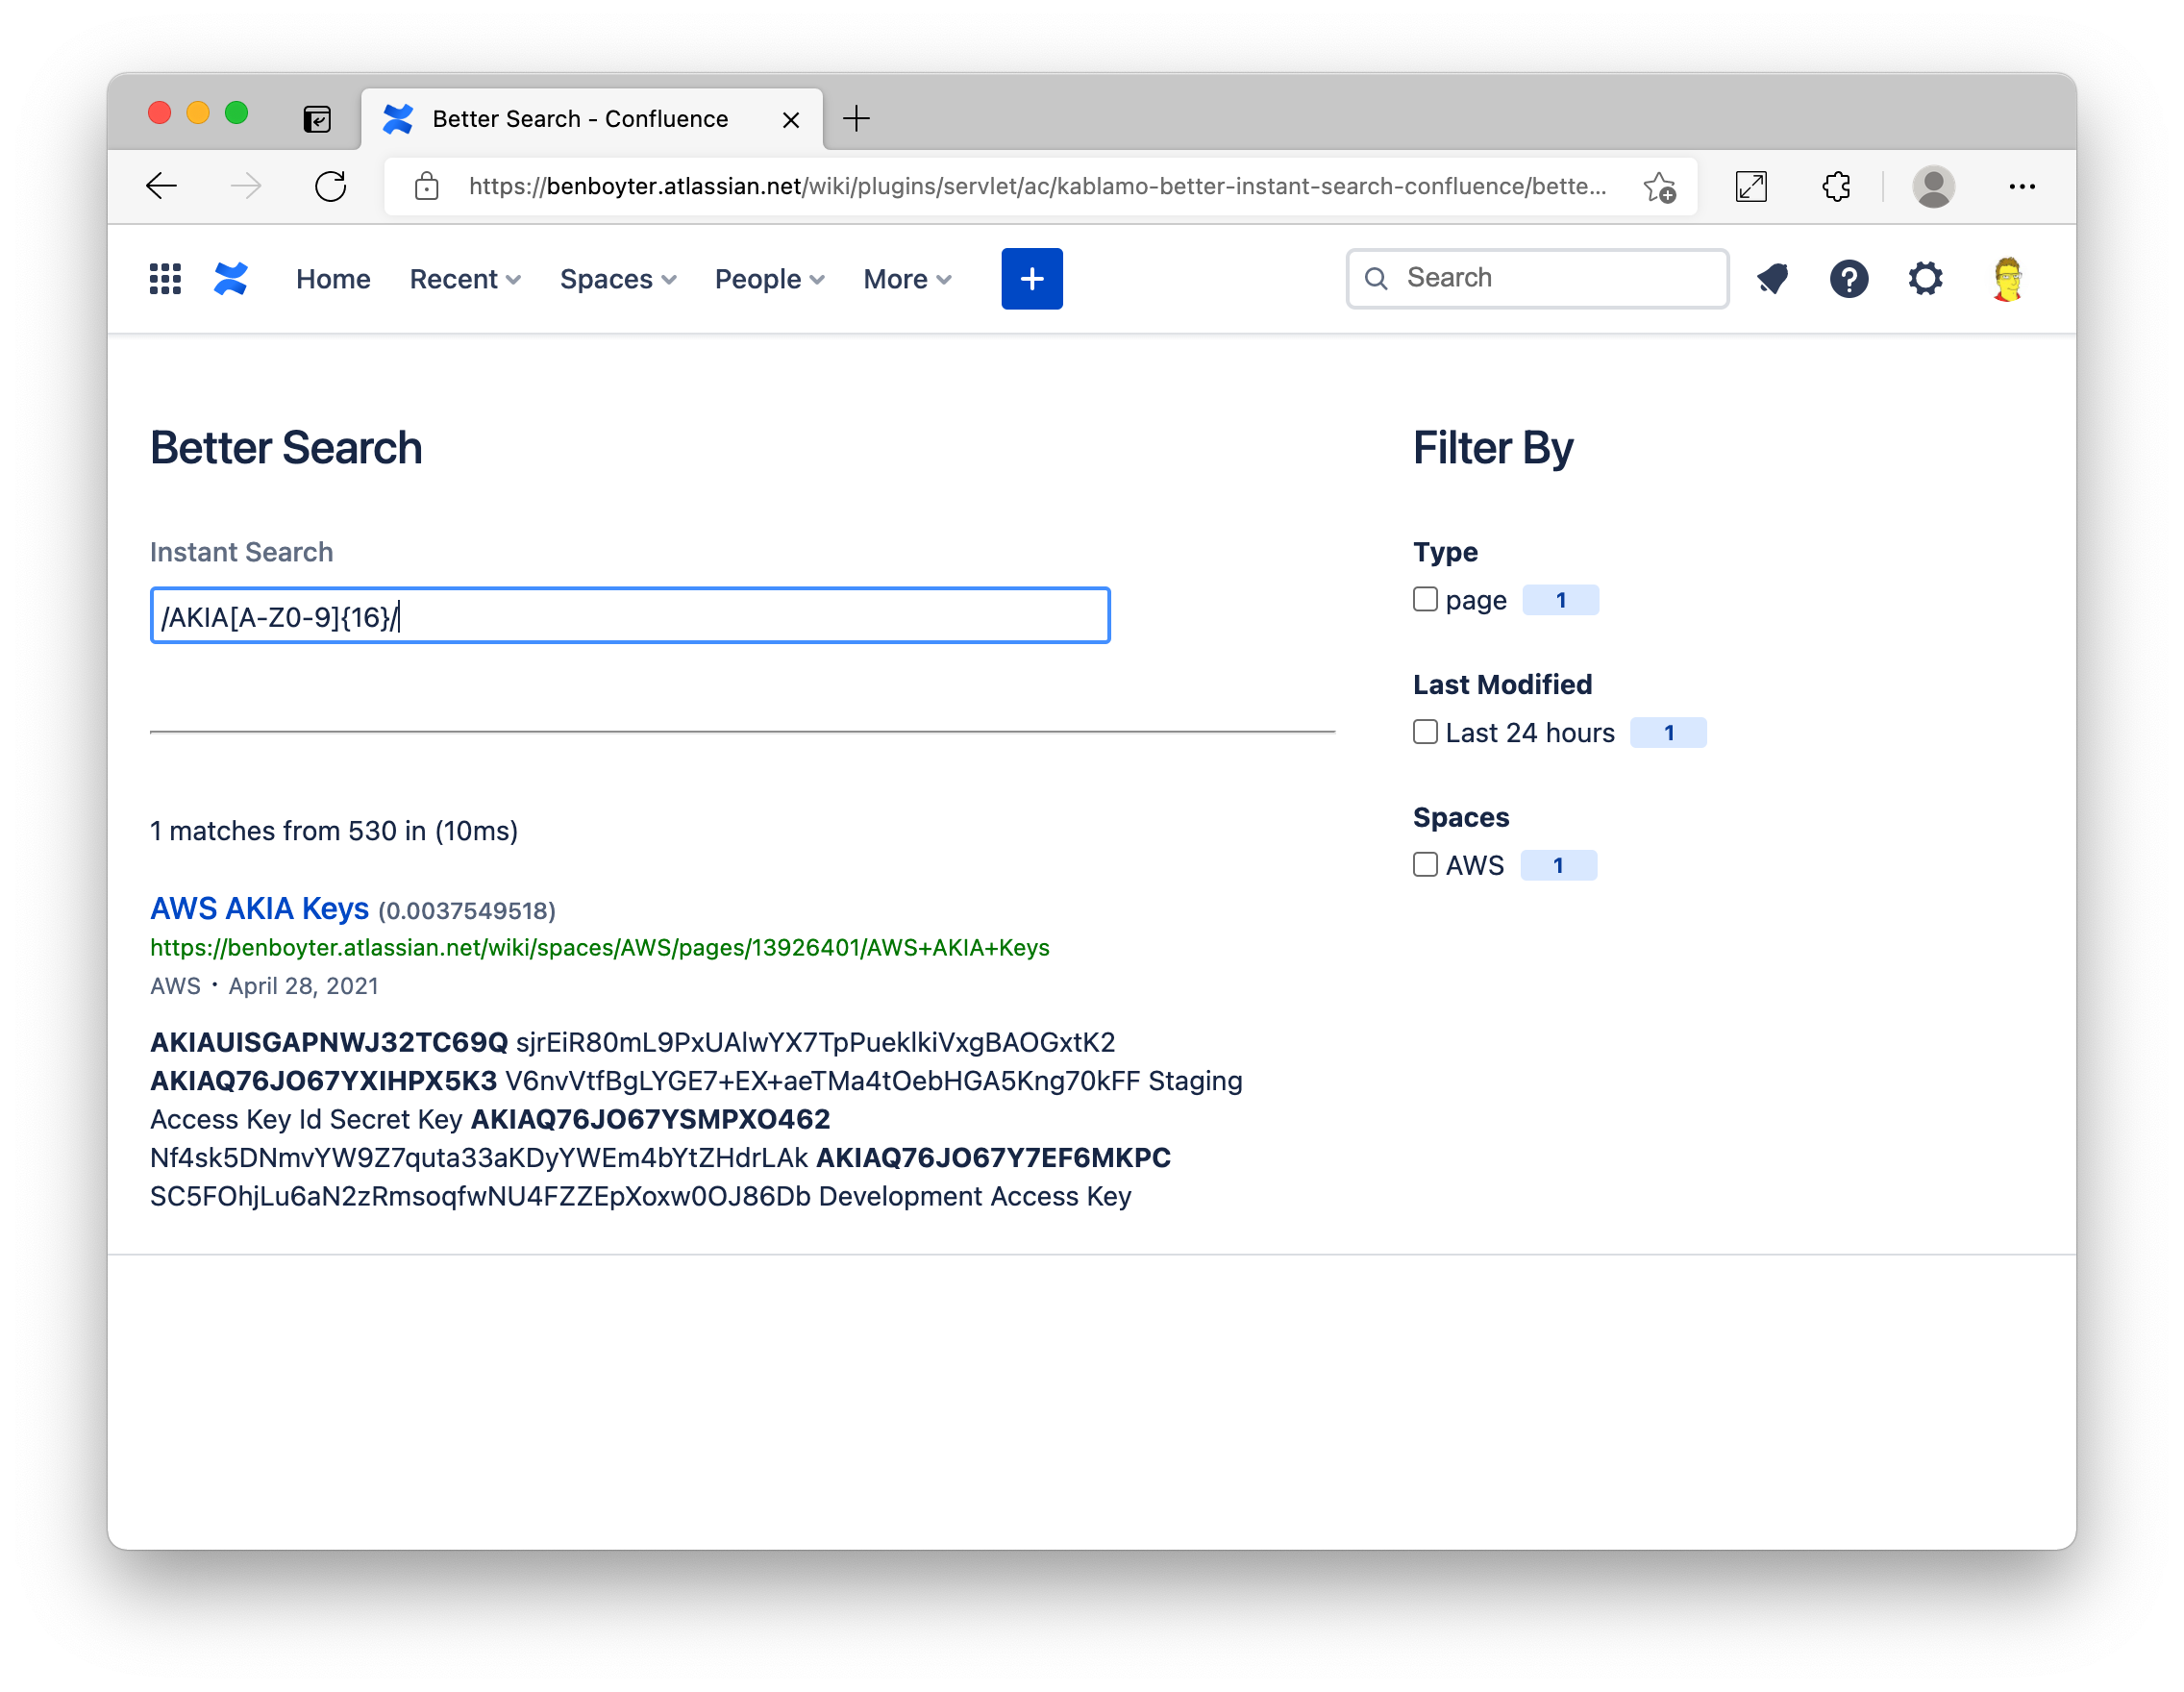Viewport: 2184px width, 1692px height.
Task: Open Confluence settings gear icon
Action: coord(1925,279)
